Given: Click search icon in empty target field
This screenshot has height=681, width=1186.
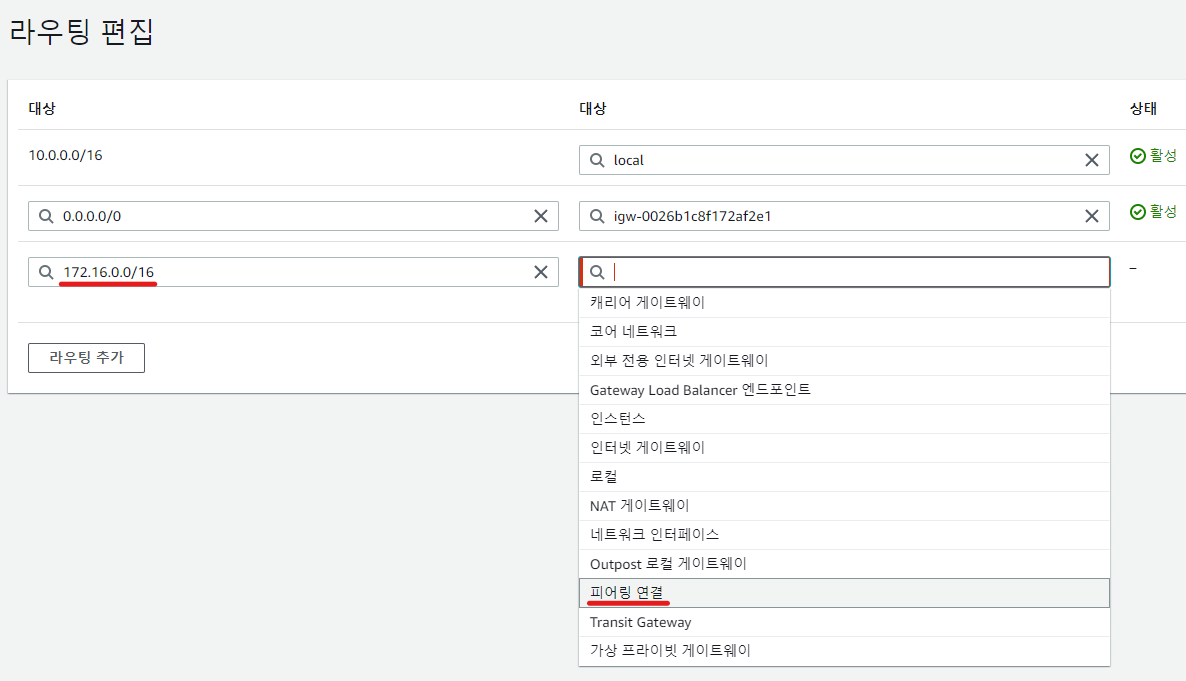Looking at the screenshot, I should click(x=597, y=272).
